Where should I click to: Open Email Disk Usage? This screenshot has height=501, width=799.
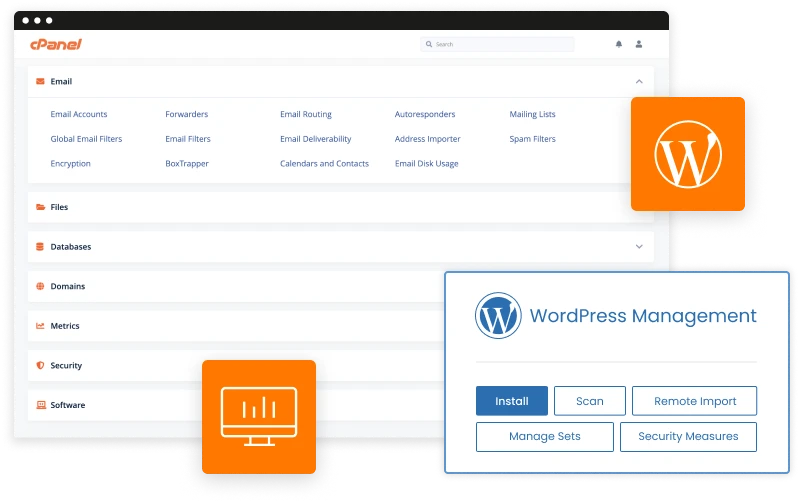pyautogui.click(x=427, y=164)
